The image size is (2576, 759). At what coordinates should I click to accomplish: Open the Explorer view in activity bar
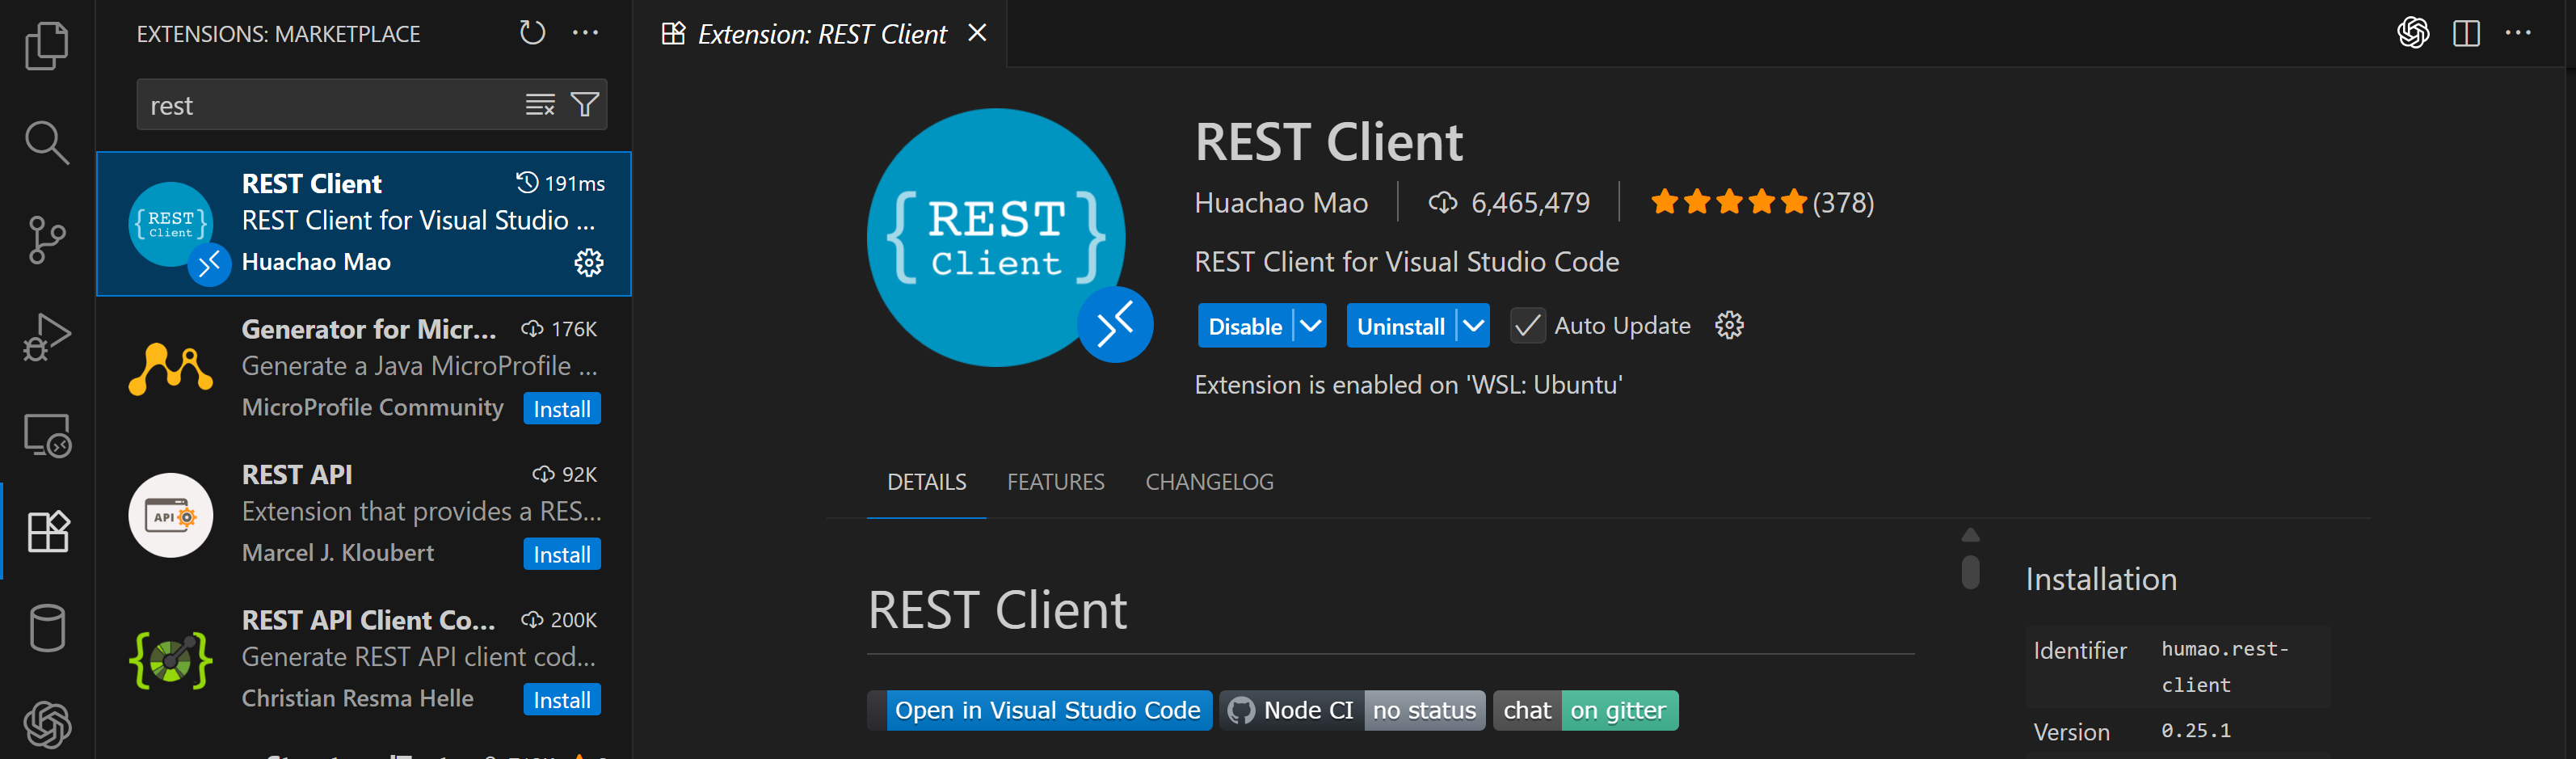46,46
